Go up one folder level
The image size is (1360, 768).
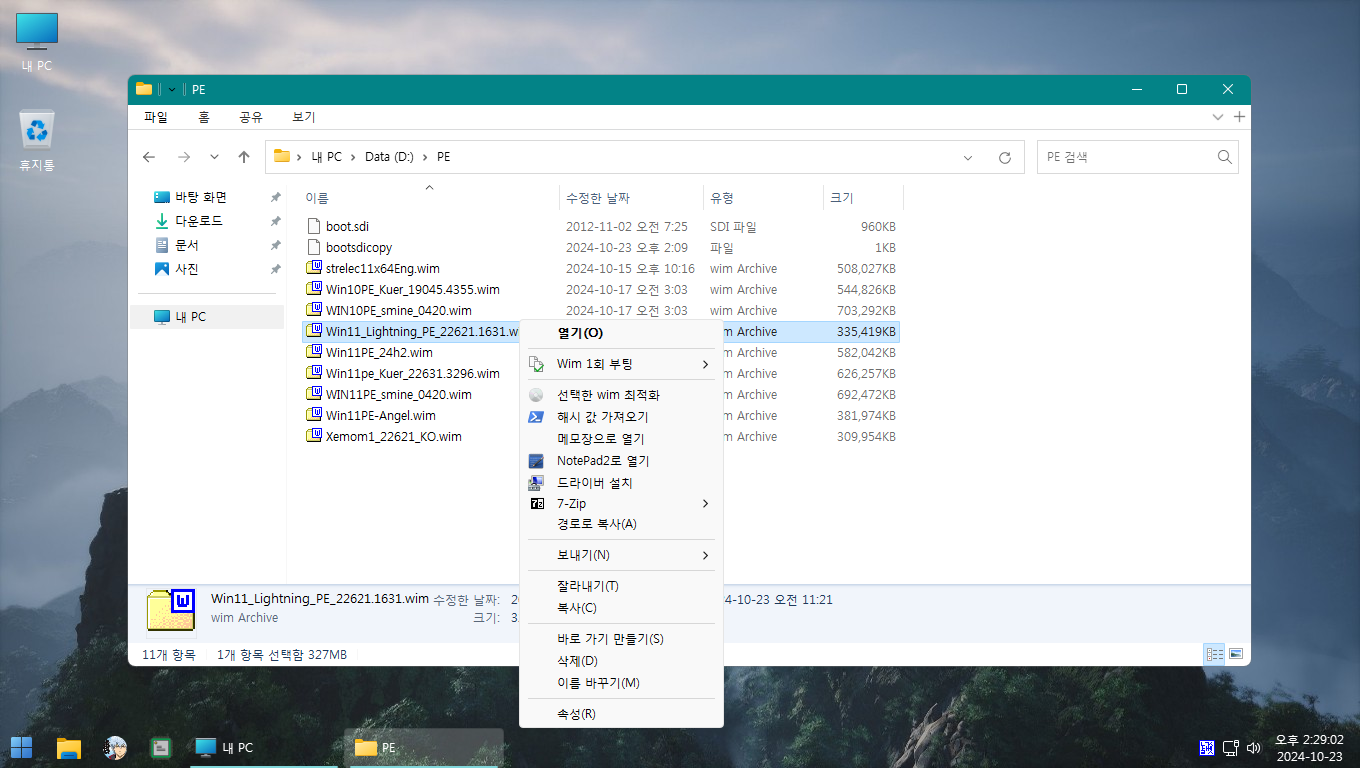point(244,157)
